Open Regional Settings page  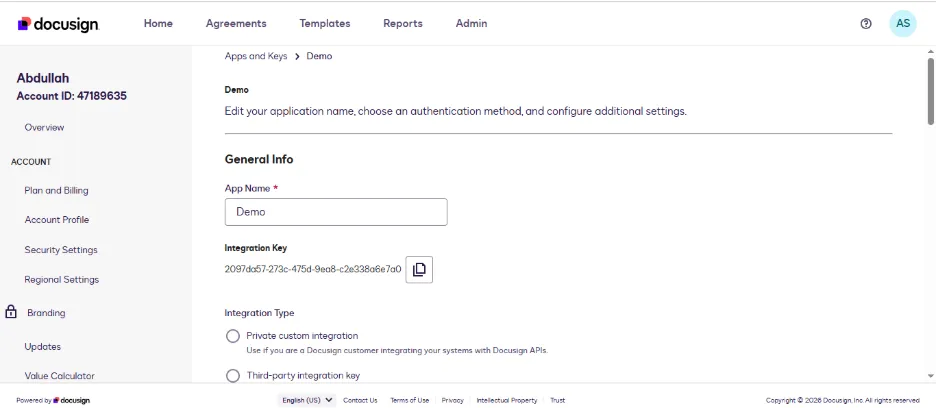pyautogui.click(x=61, y=280)
